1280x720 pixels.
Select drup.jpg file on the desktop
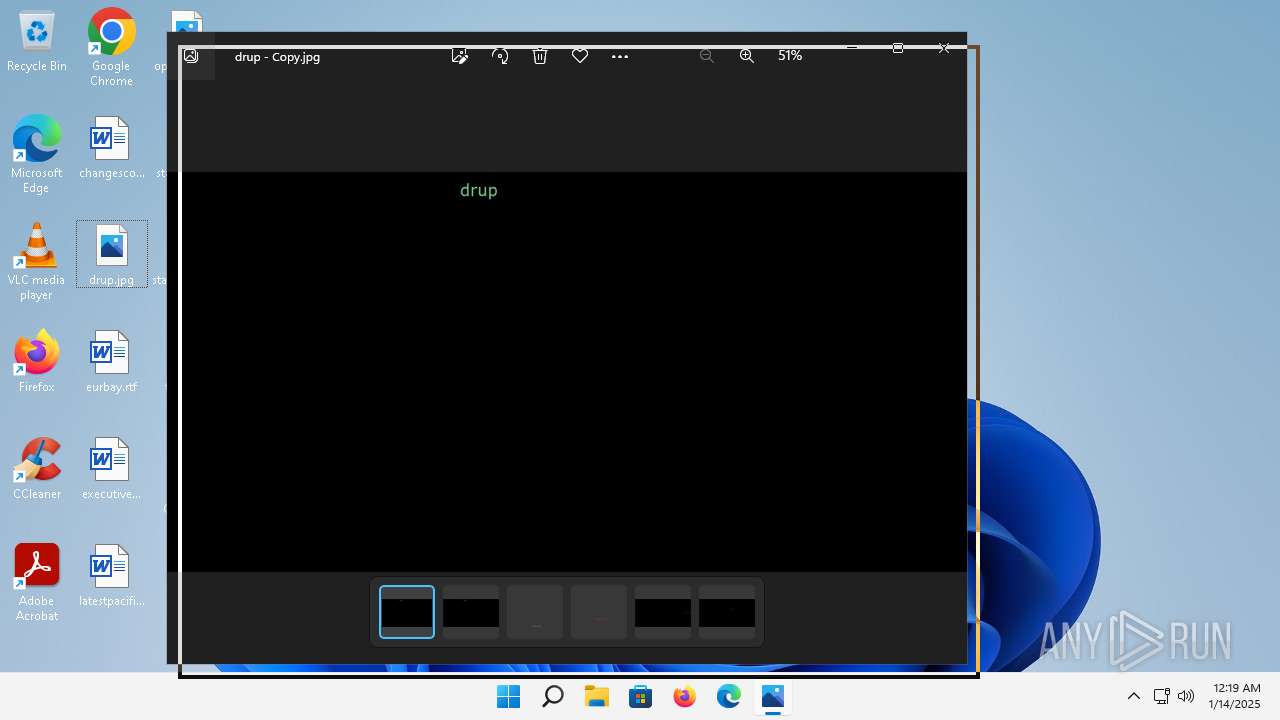[111, 255]
